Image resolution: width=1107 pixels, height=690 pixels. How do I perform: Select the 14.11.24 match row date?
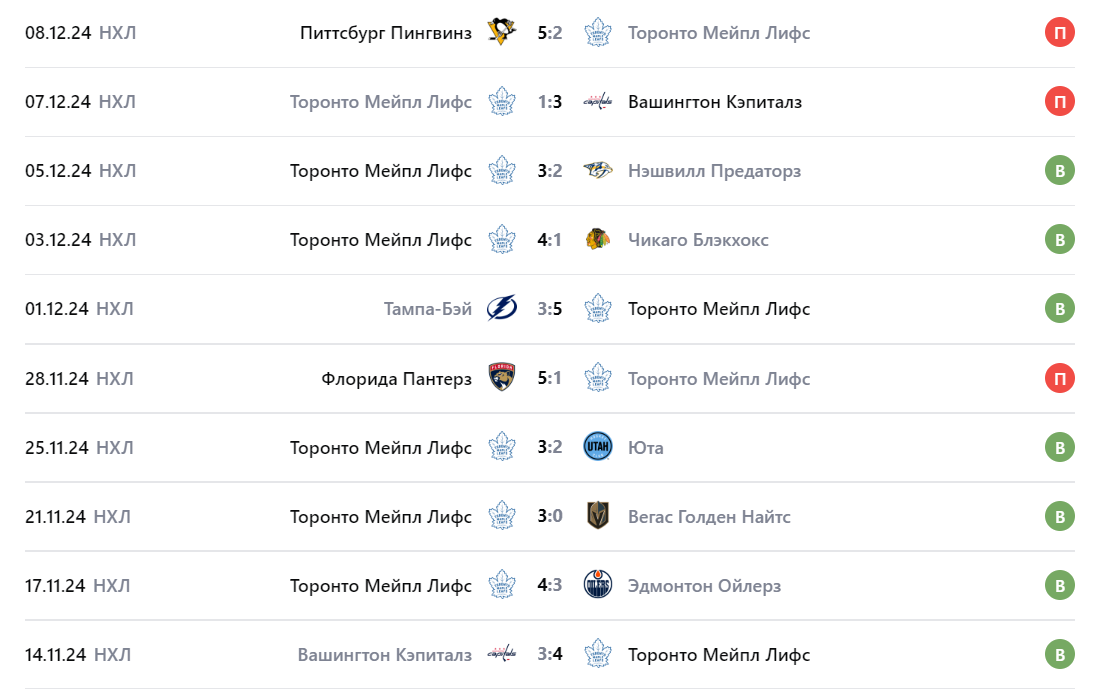(56, 655)
